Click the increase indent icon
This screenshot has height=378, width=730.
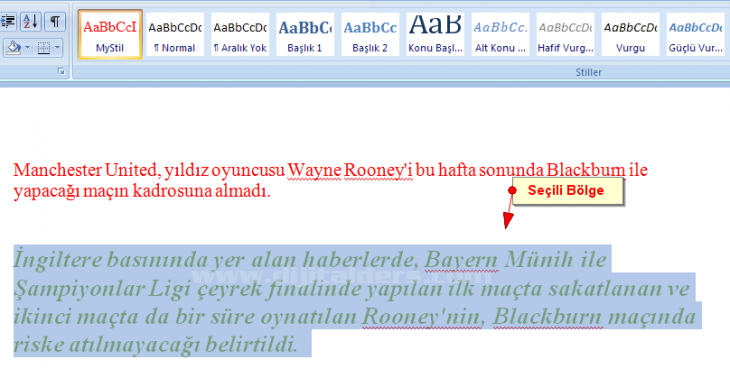(x=8, y=22)
